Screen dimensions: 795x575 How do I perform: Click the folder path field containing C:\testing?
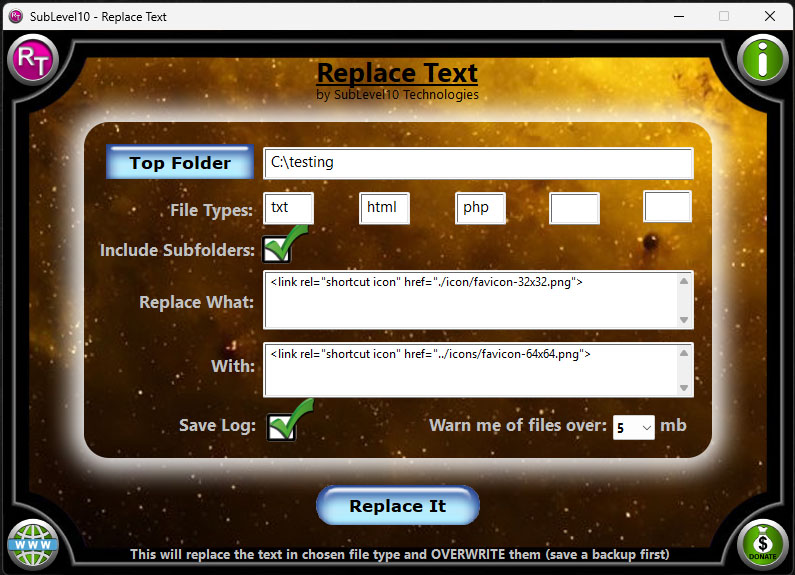pos(478,163)
